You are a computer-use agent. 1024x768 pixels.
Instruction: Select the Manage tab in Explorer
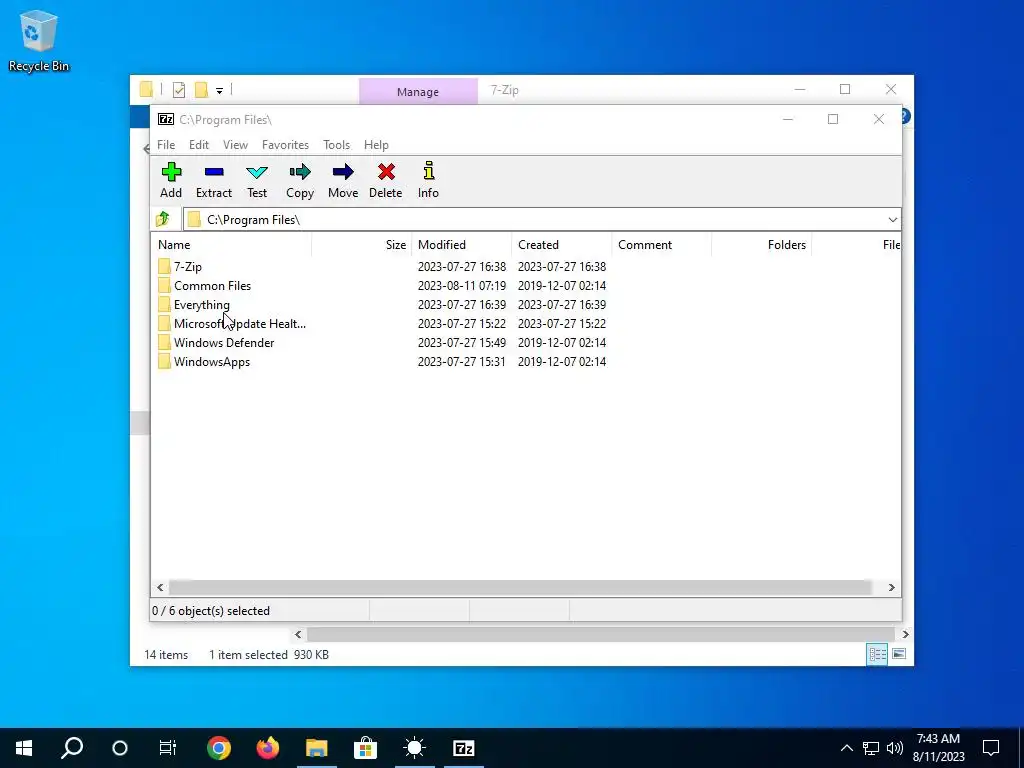[x=418, y=91]
